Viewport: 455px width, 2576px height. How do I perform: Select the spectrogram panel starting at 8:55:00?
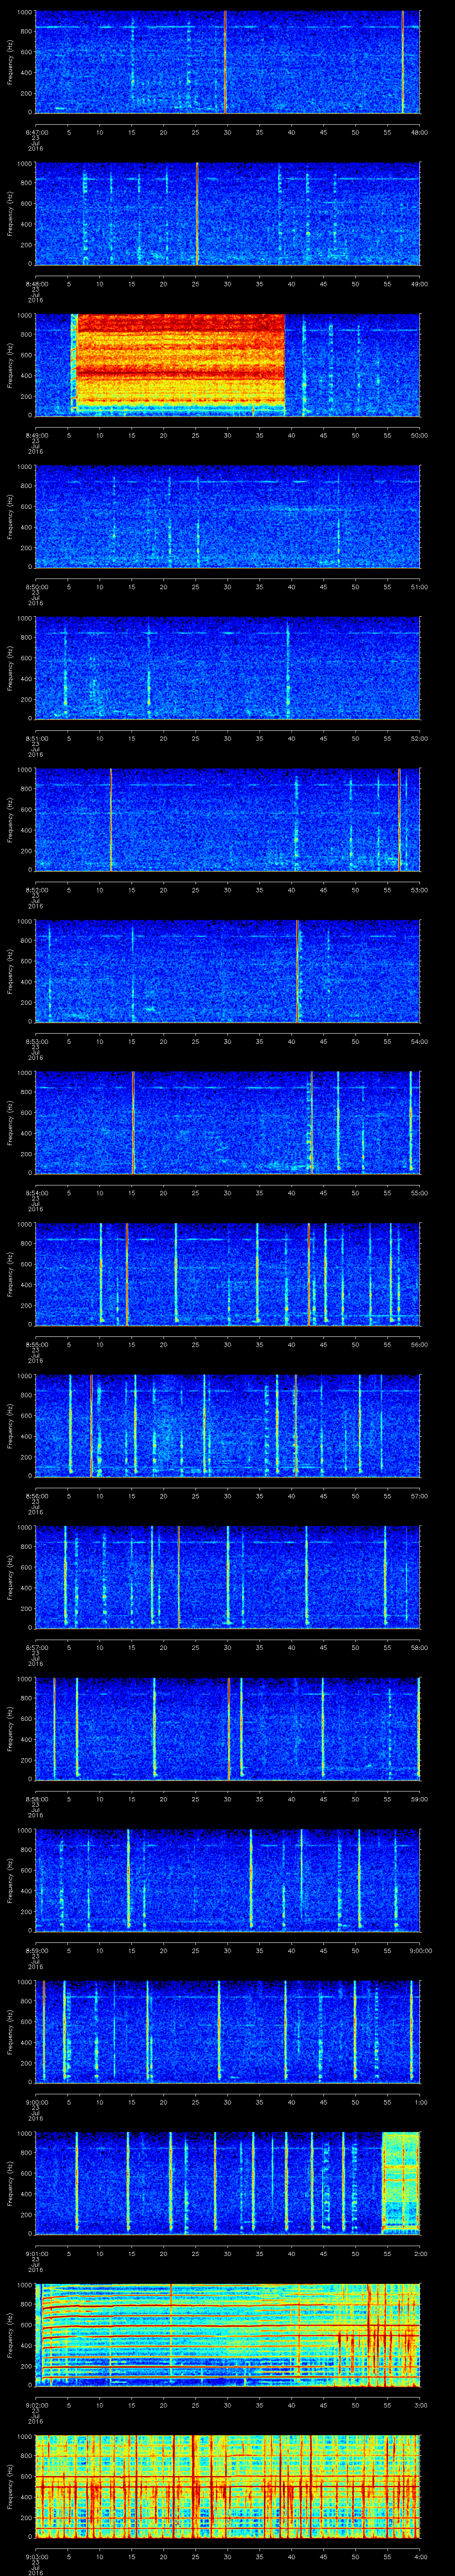pos(228,1274)
